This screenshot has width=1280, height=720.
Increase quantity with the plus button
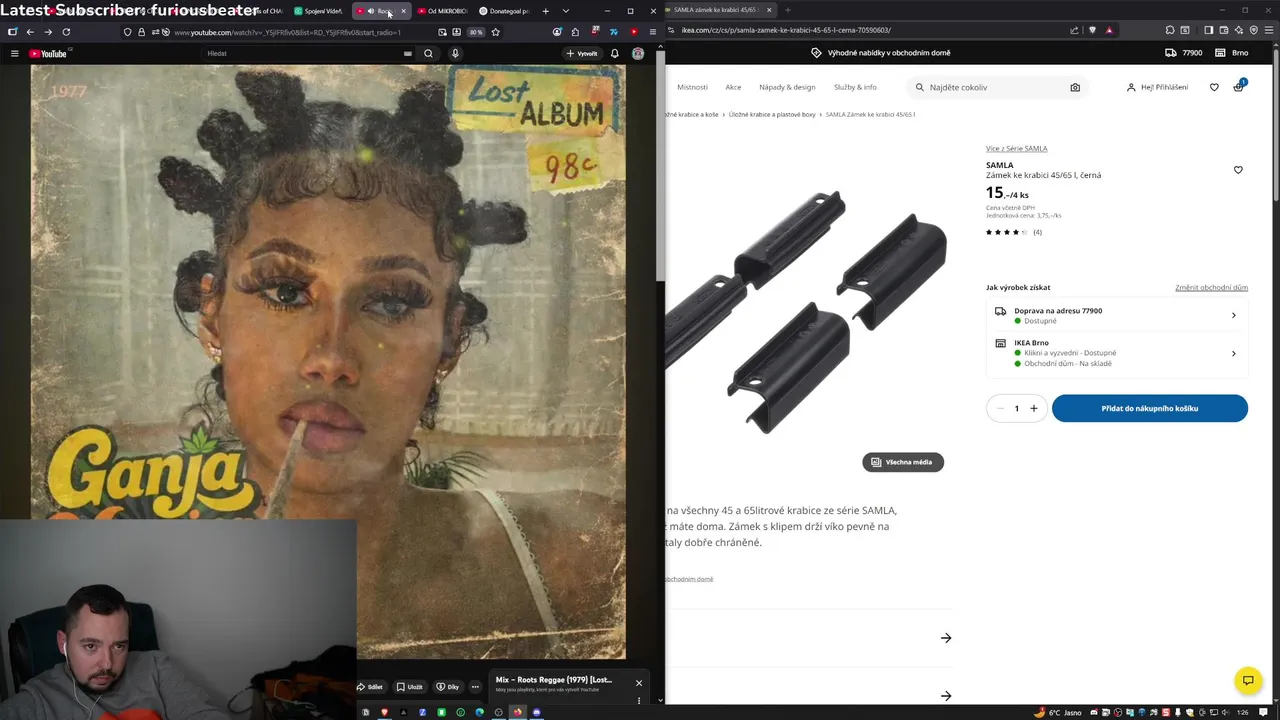click(1033, 408)
